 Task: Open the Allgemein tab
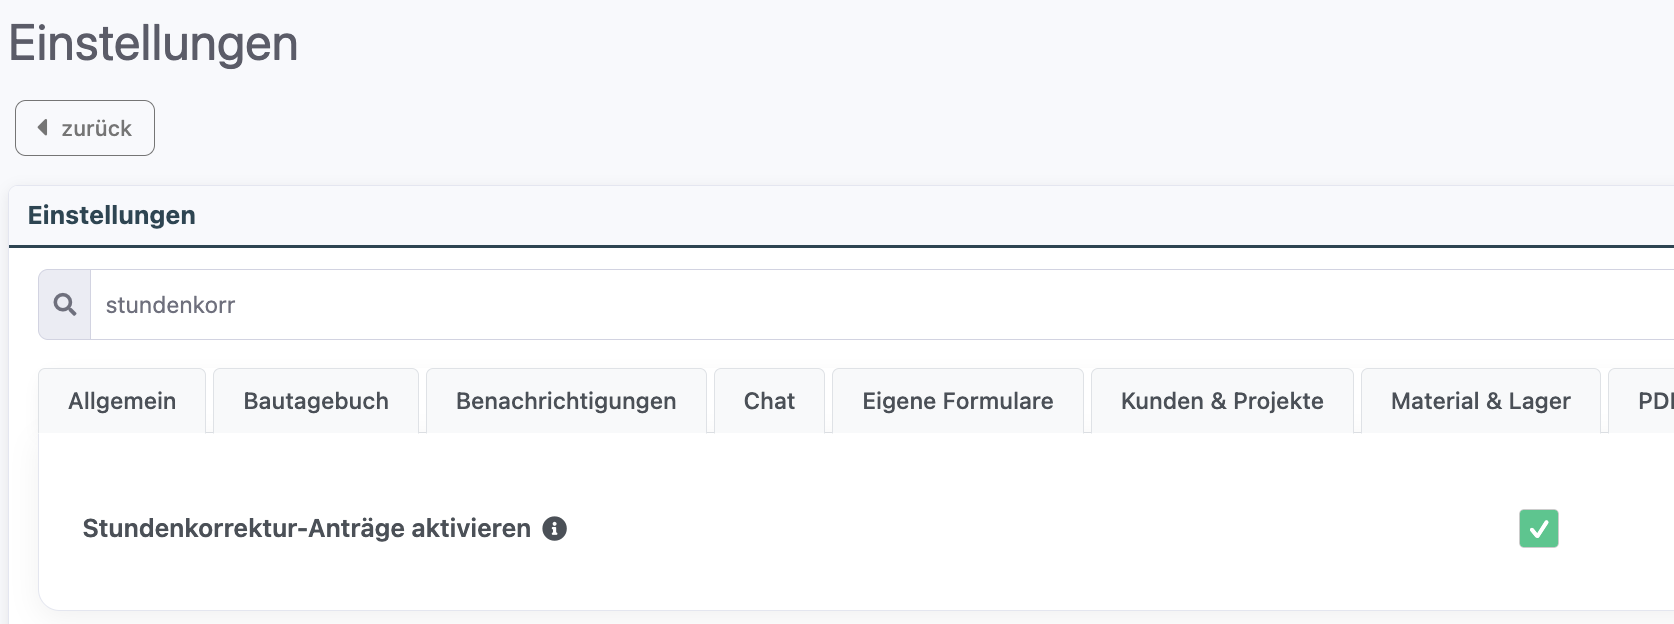pyautogui.click(x=122, y=401)
